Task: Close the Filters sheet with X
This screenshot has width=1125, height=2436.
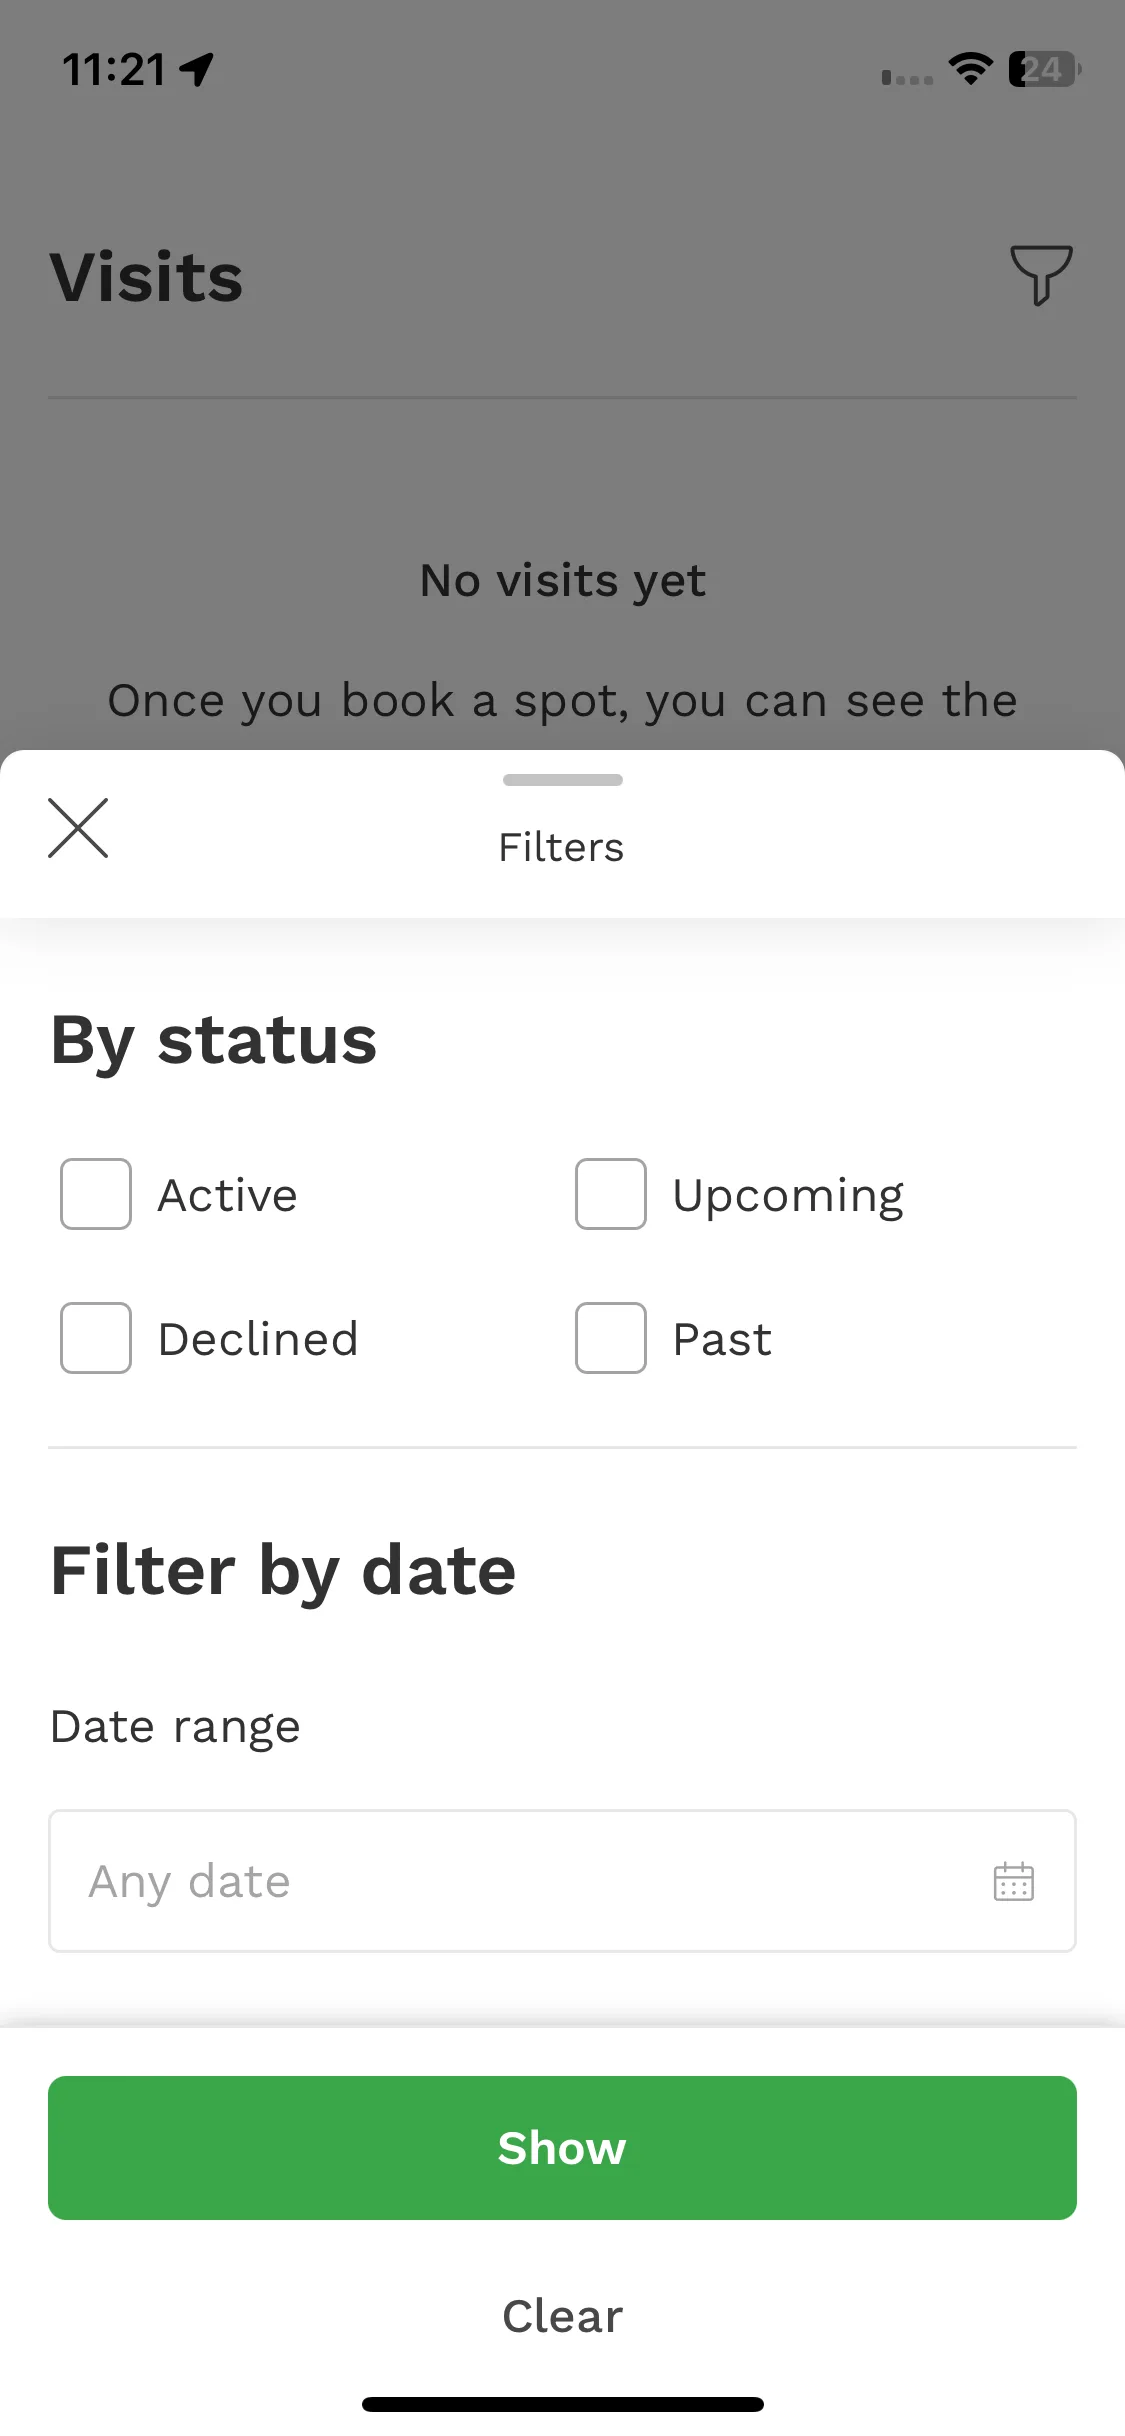Action: click(78, 828)
